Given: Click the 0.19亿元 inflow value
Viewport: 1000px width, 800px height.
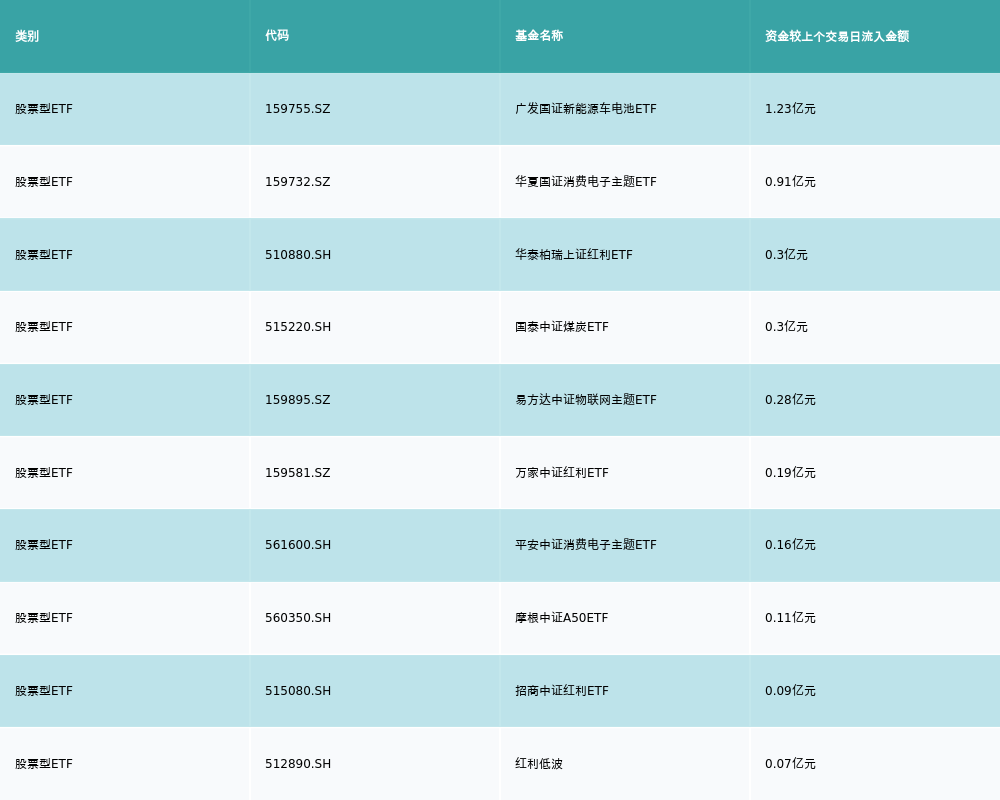Looking at the screenshot, I should (x=790, y=473).
